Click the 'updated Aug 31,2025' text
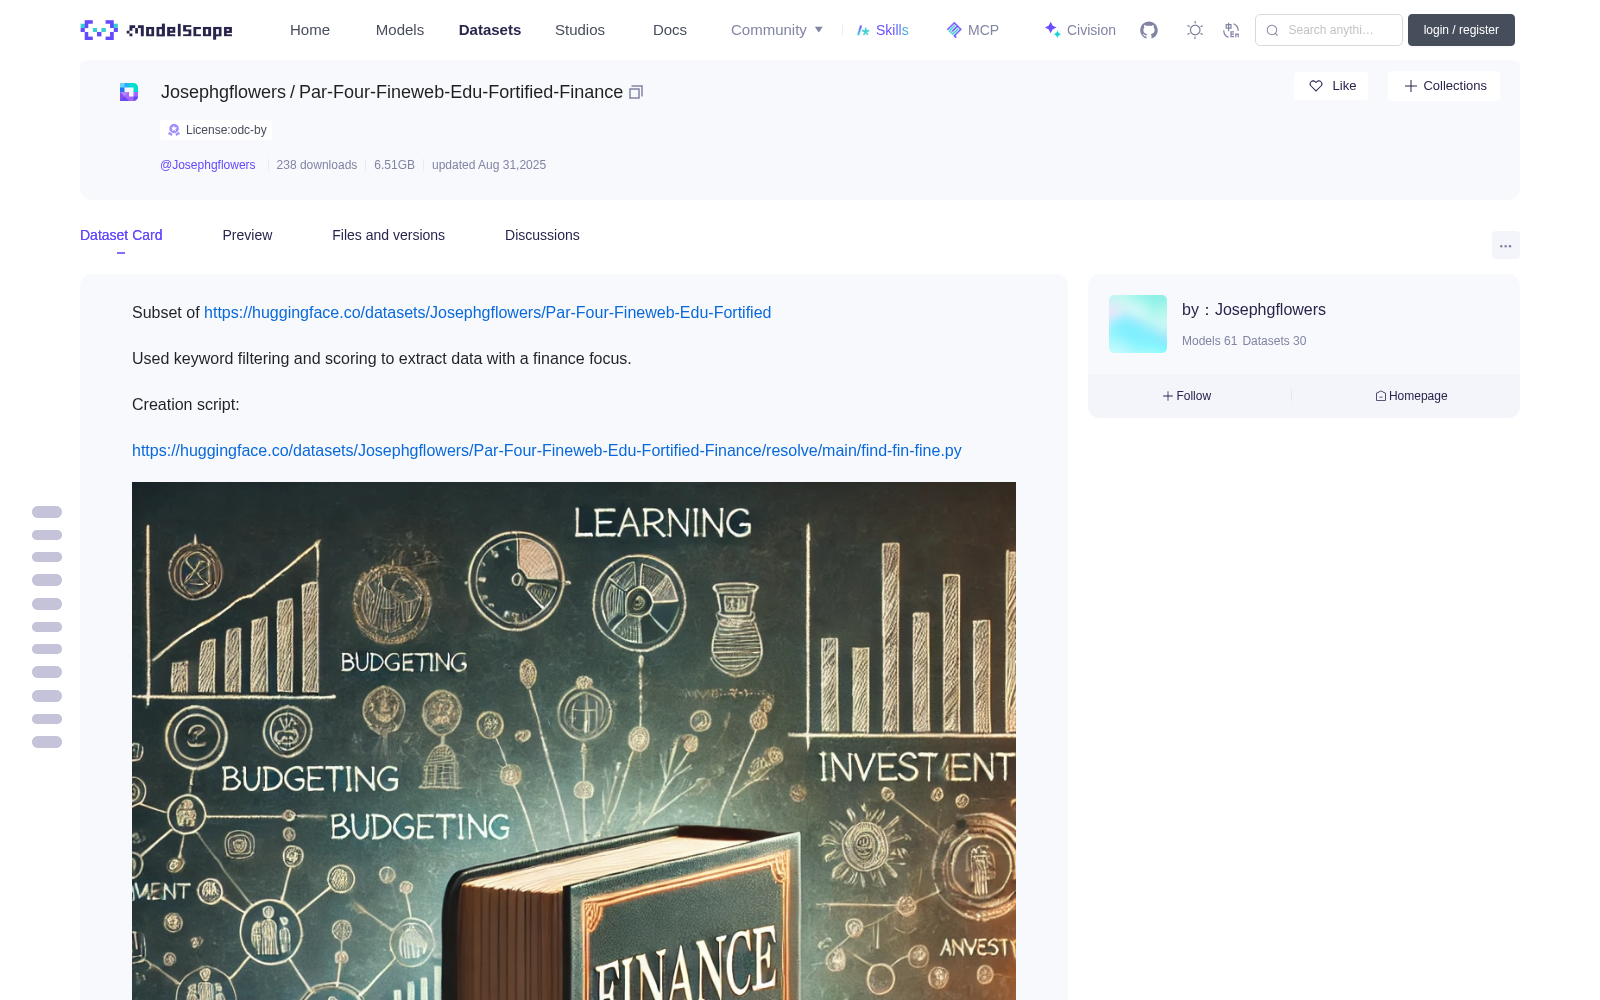Image resolution: width=1600 pixels, height=1000 pixels. (489, 165)
